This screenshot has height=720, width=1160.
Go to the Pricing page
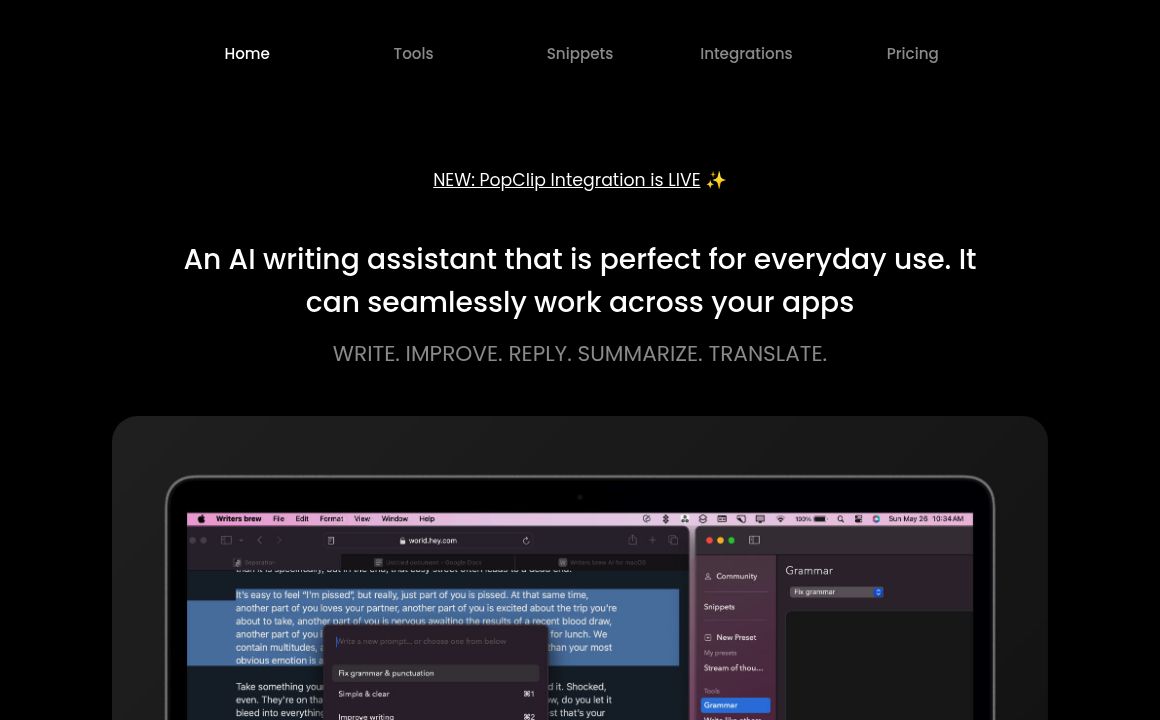click(x=912, y=54)
